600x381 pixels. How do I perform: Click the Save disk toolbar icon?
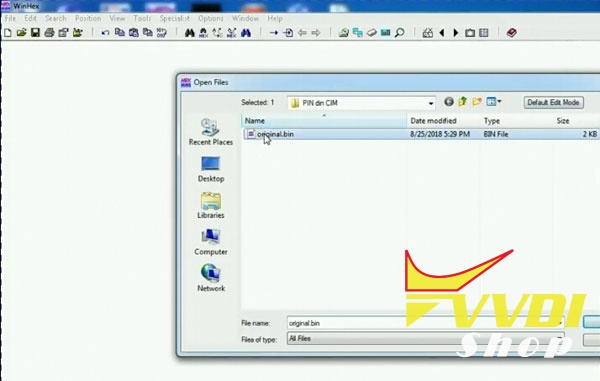pos(35,33)
